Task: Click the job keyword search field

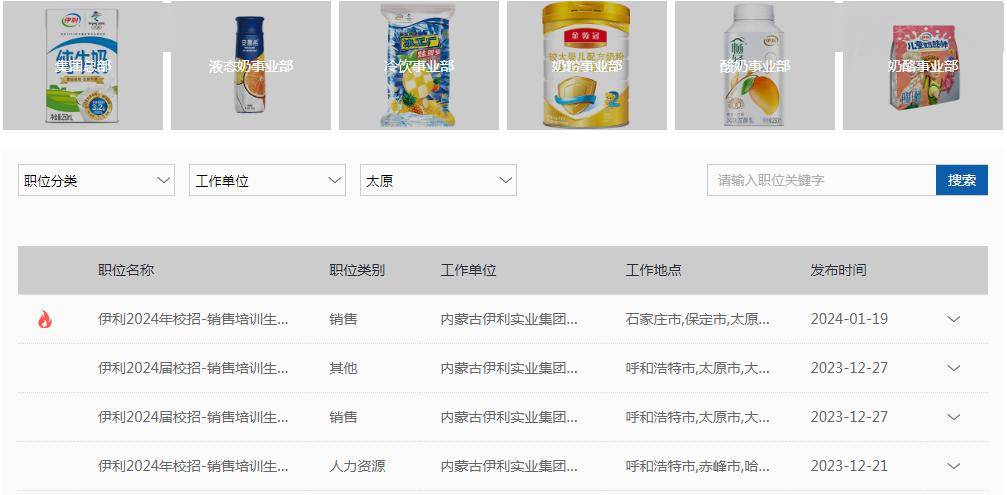Action: pos(821,180)
